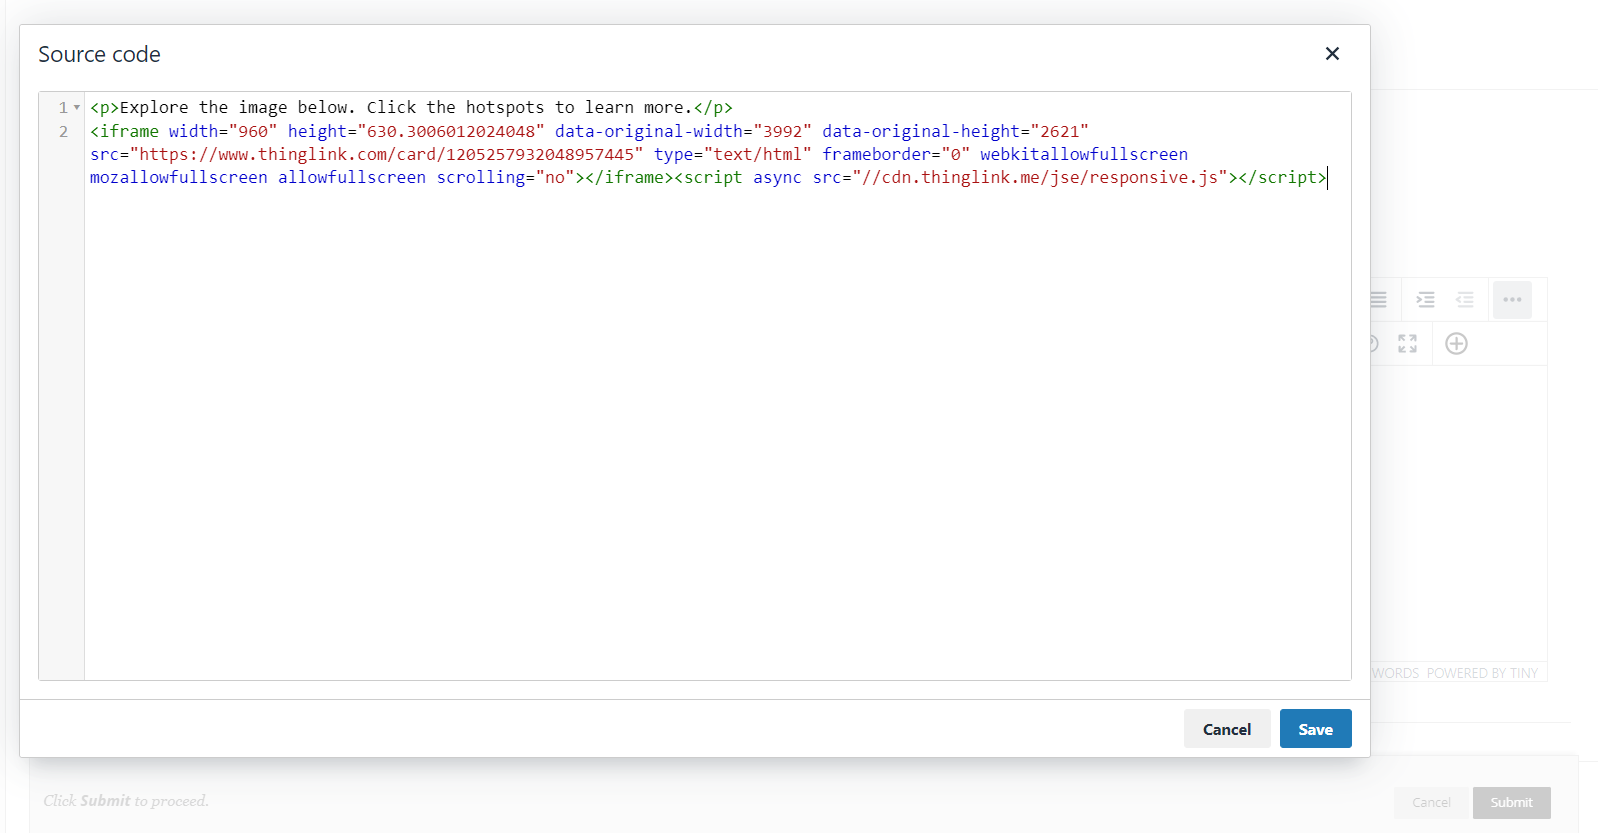Click the background Cancel button near Submit
The height and width of the screenshot is (833, 1602).
coord(1431,802)
